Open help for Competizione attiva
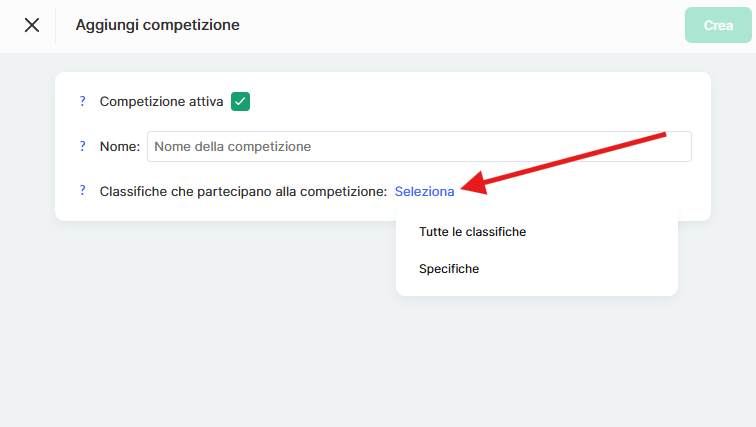 point(83,101)
